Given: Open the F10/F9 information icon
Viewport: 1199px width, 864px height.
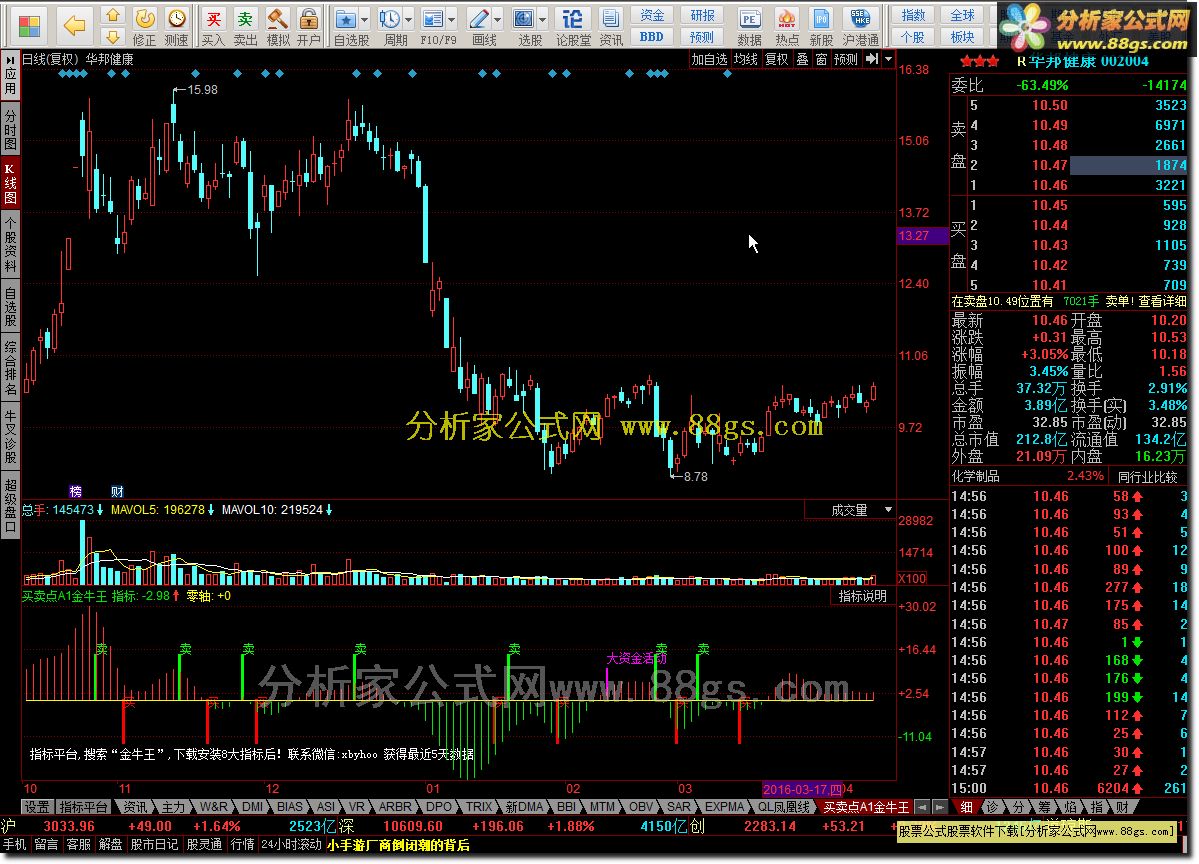Looking at the screenshot, I should pos(434,19).
